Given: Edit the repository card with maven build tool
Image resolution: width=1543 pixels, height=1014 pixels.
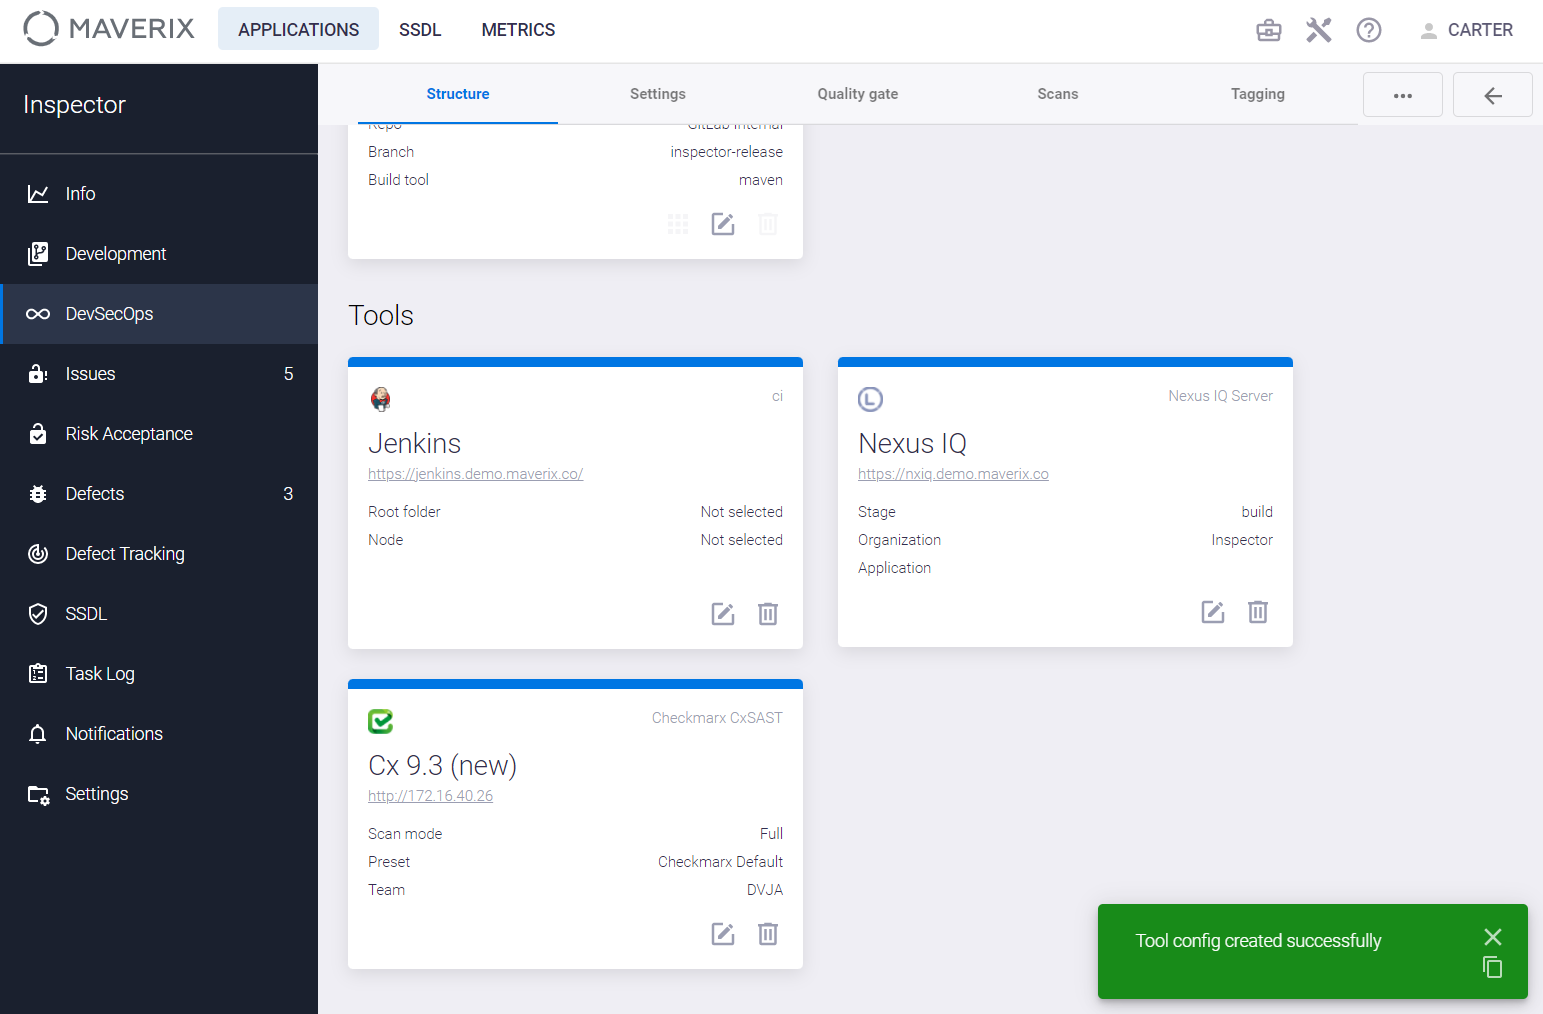Looking at the screenshot, I should 723,224.
